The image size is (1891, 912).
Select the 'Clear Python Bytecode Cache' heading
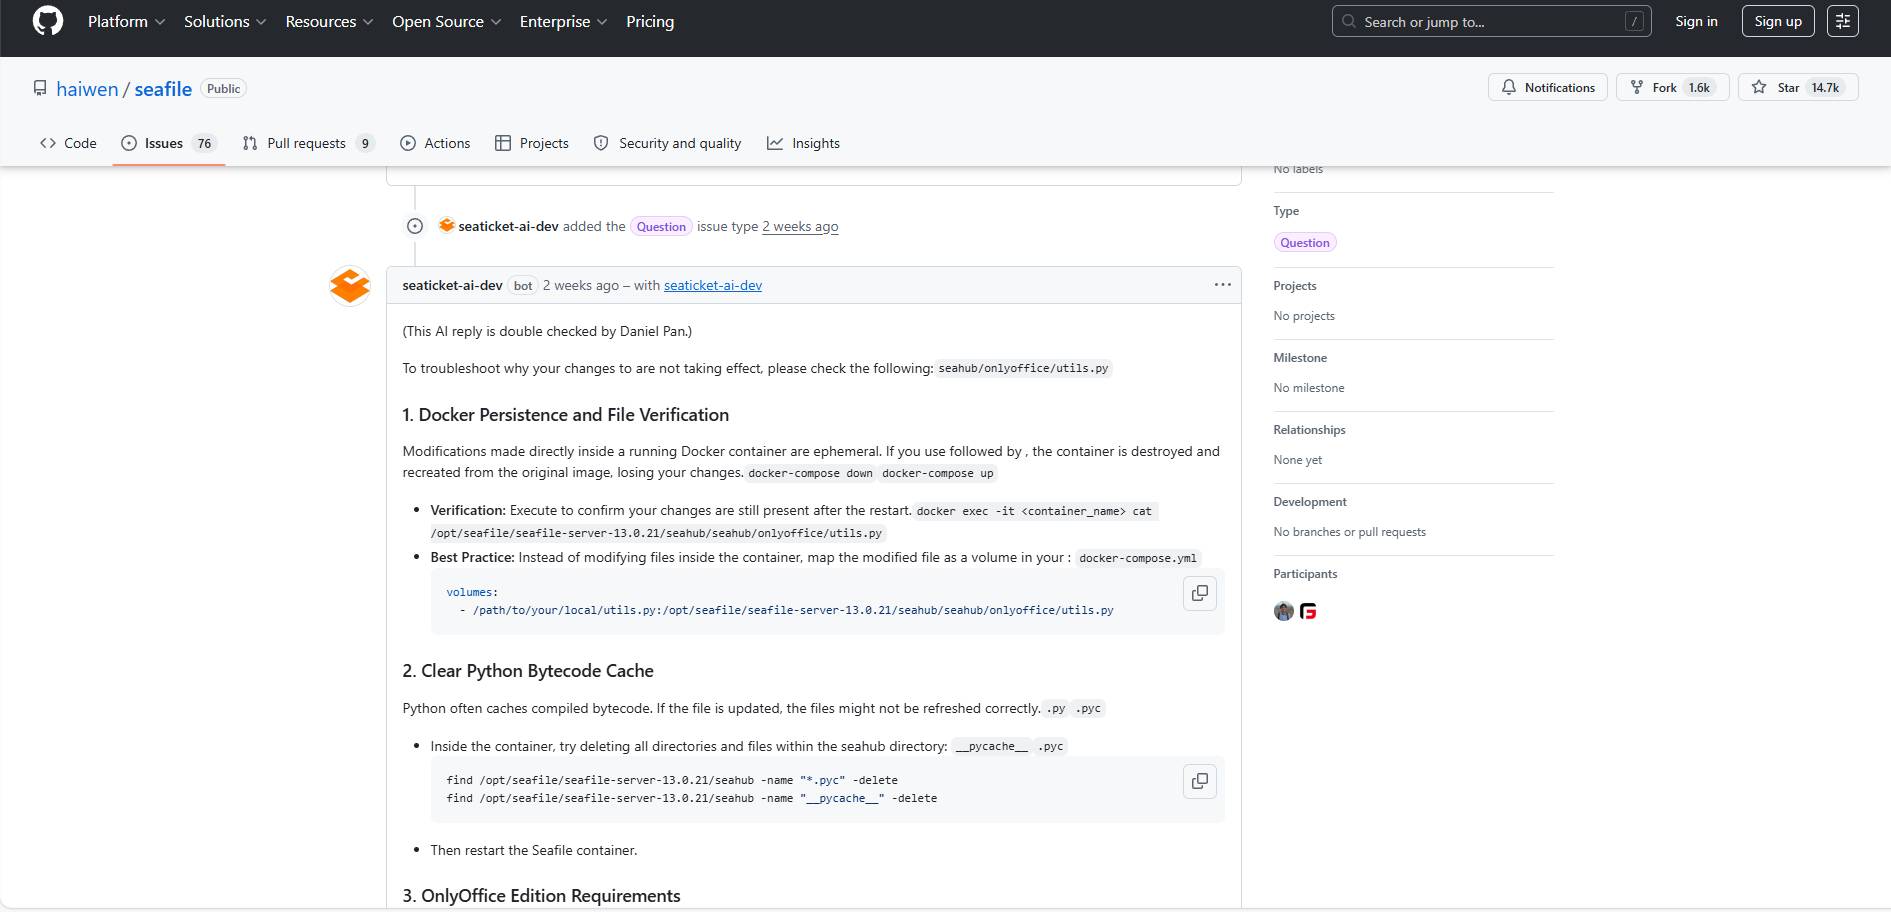pos(528,671)
